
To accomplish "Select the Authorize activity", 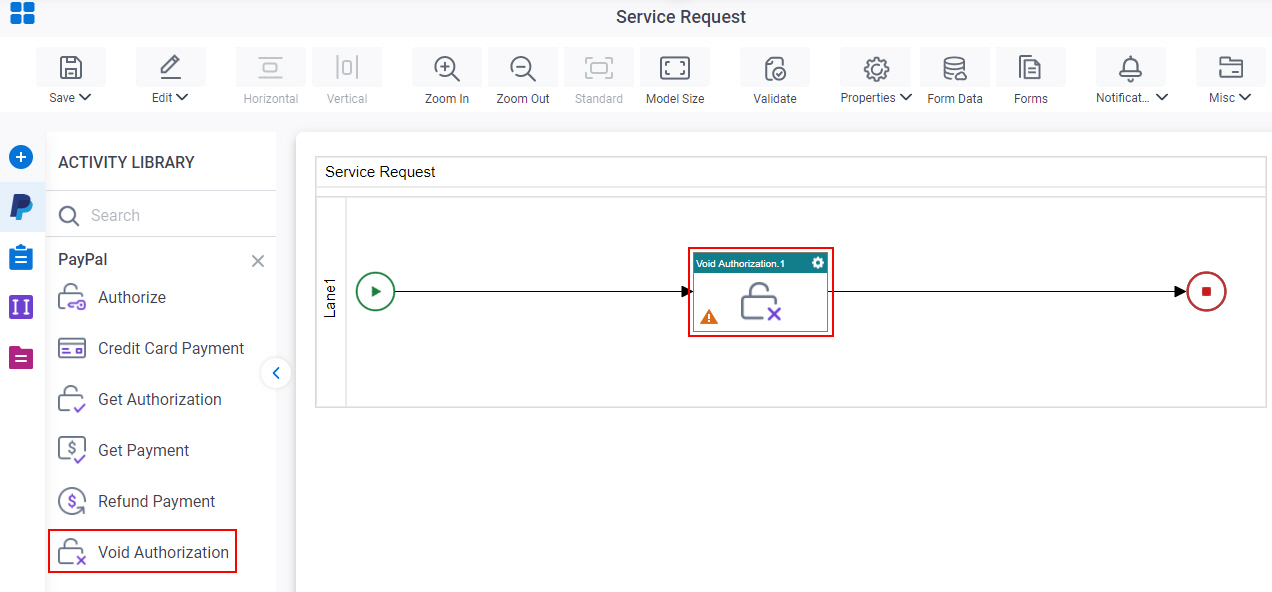I will 112,298.
